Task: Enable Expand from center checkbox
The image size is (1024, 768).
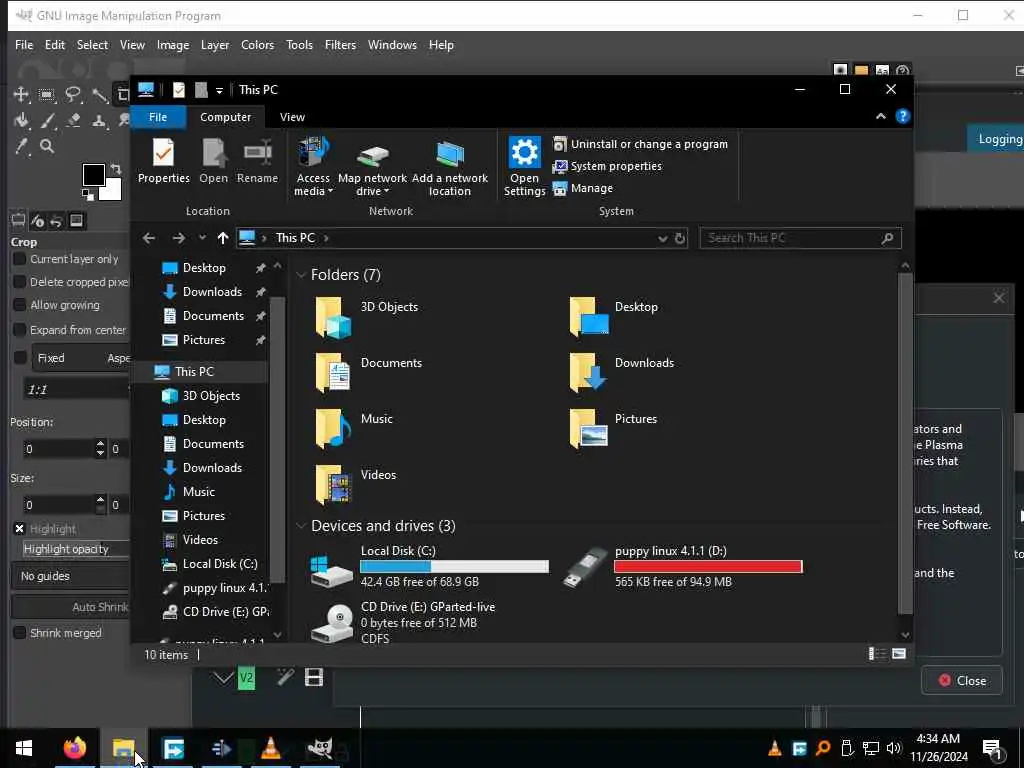Action: point(20,330)
